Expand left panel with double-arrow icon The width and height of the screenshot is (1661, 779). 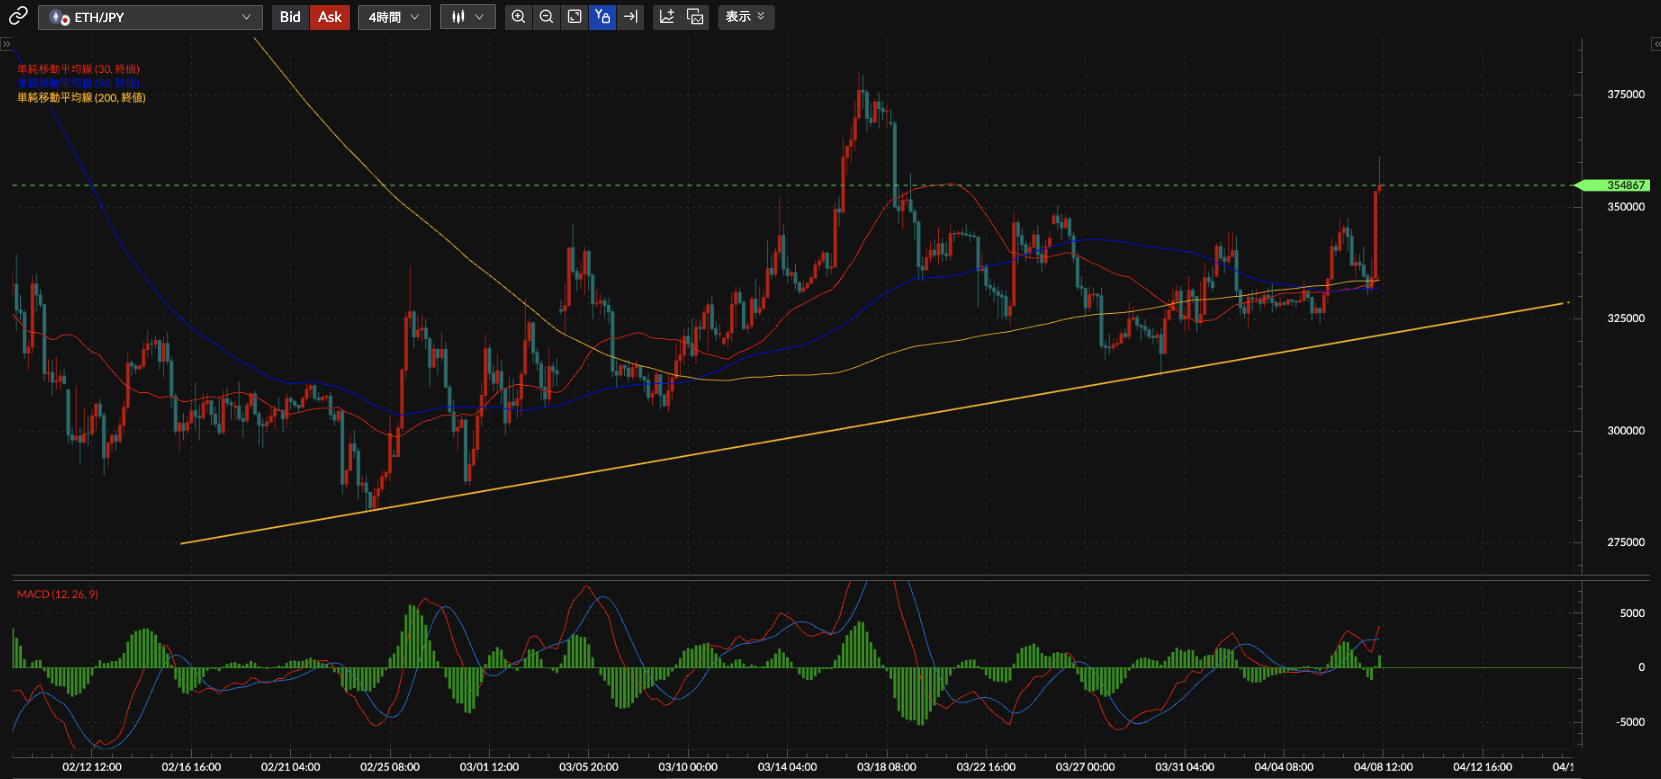[x=6, y=44]
